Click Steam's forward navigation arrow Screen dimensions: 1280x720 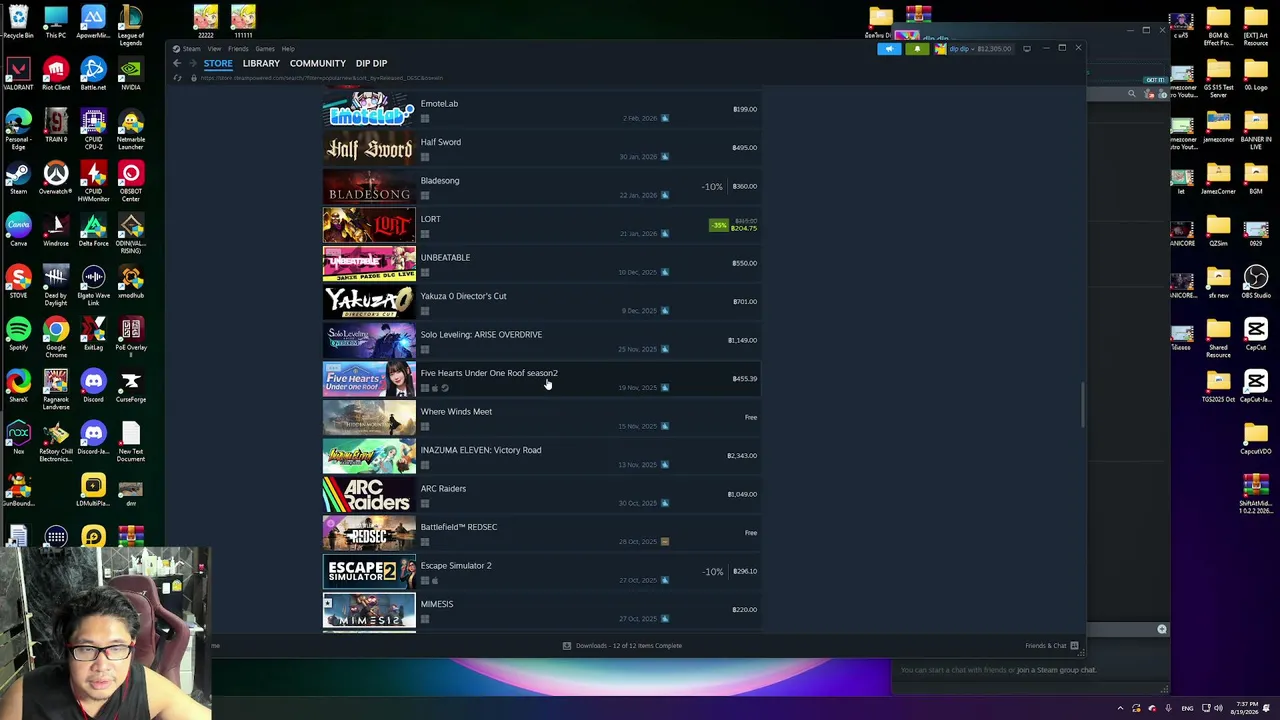(x=193, y=63)
